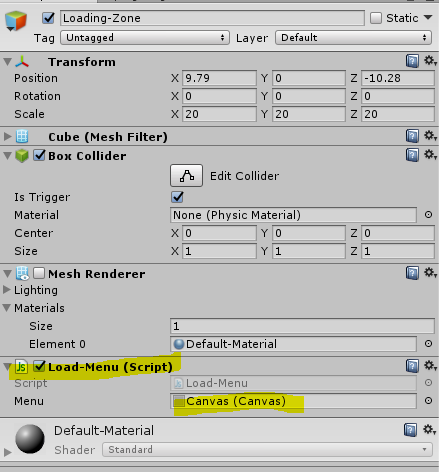Expand the Cube (Mesh Filter) component
Screen dimensions: 439x472
pyautogui.click(x=7, y=136)
